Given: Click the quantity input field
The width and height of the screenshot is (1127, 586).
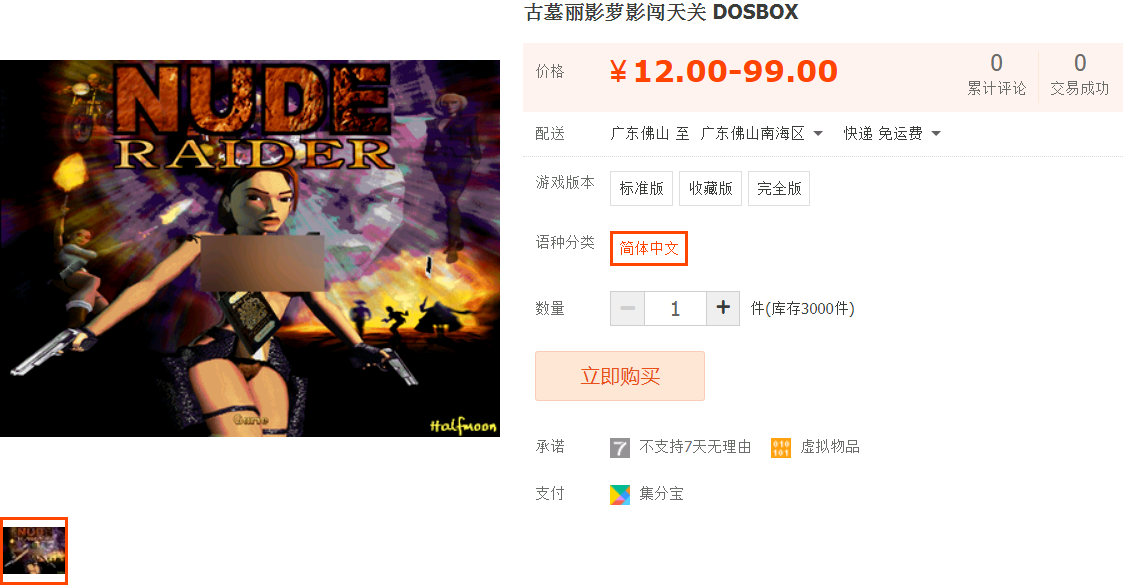Looking at the screenshot, I should [x=675, y=308].
